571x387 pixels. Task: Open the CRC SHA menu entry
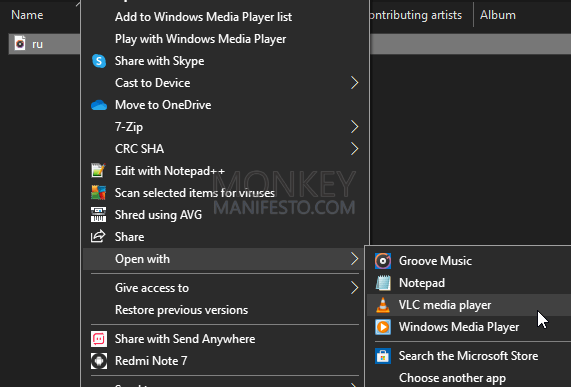coord(139,149)
